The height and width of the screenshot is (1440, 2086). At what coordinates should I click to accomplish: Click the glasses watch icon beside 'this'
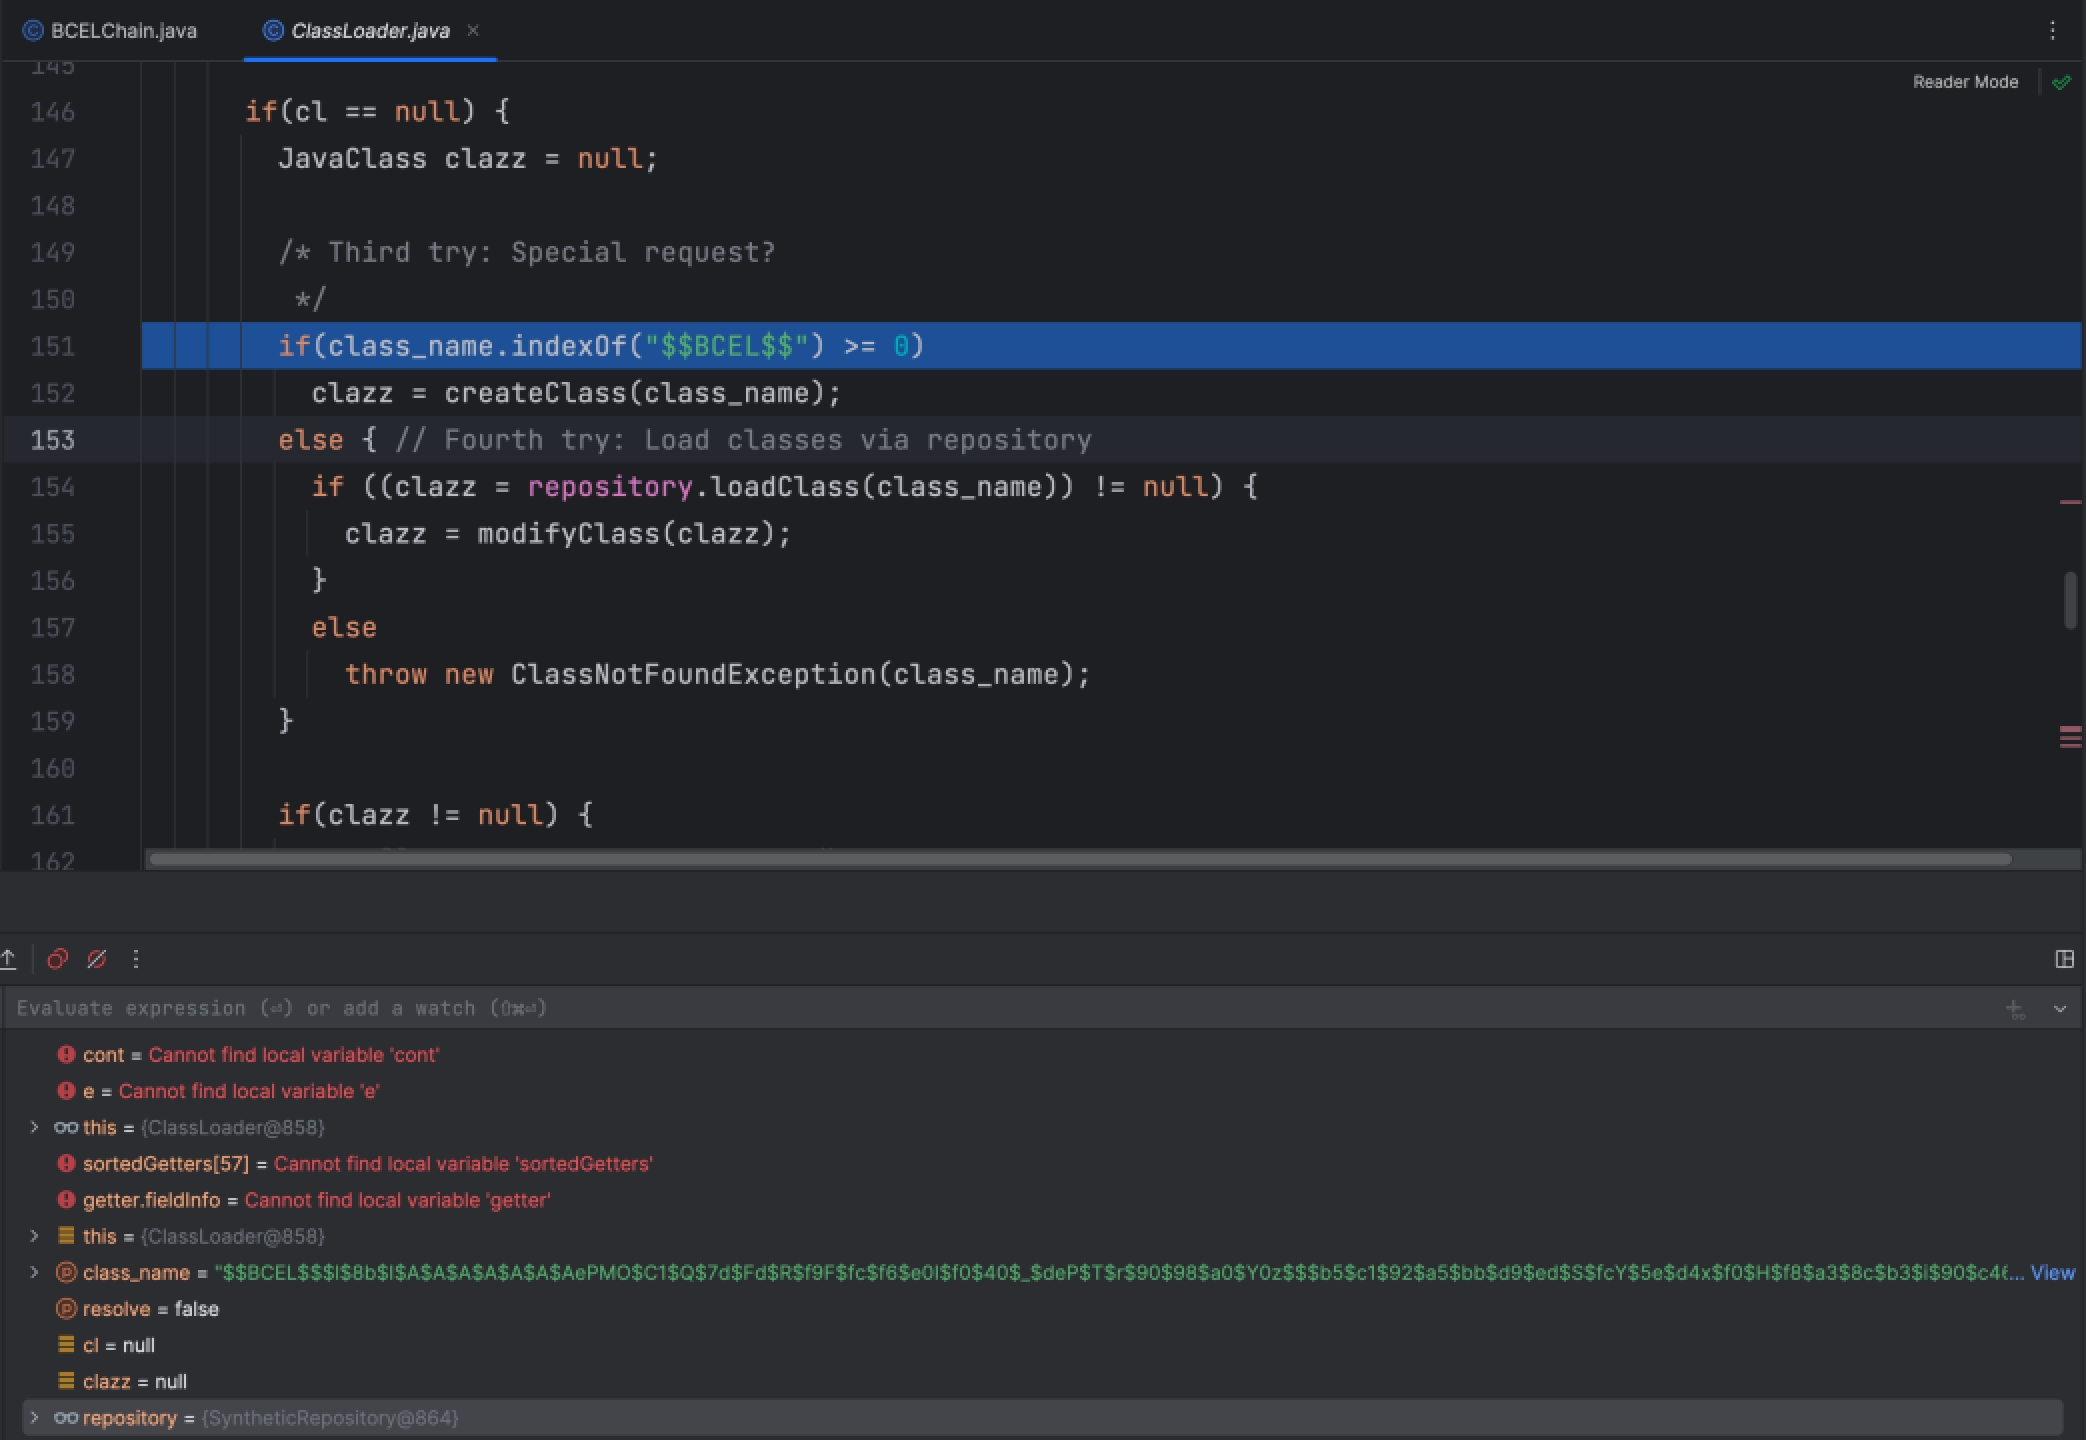point(66,1127)
